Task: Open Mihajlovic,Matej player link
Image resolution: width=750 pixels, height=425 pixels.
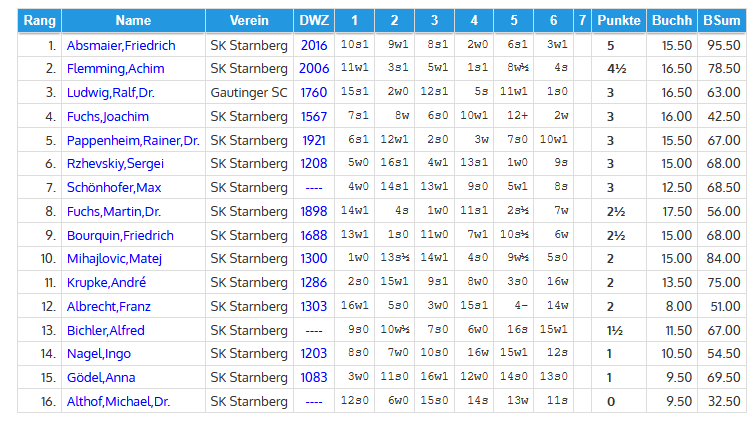Action: pos(114,259)
